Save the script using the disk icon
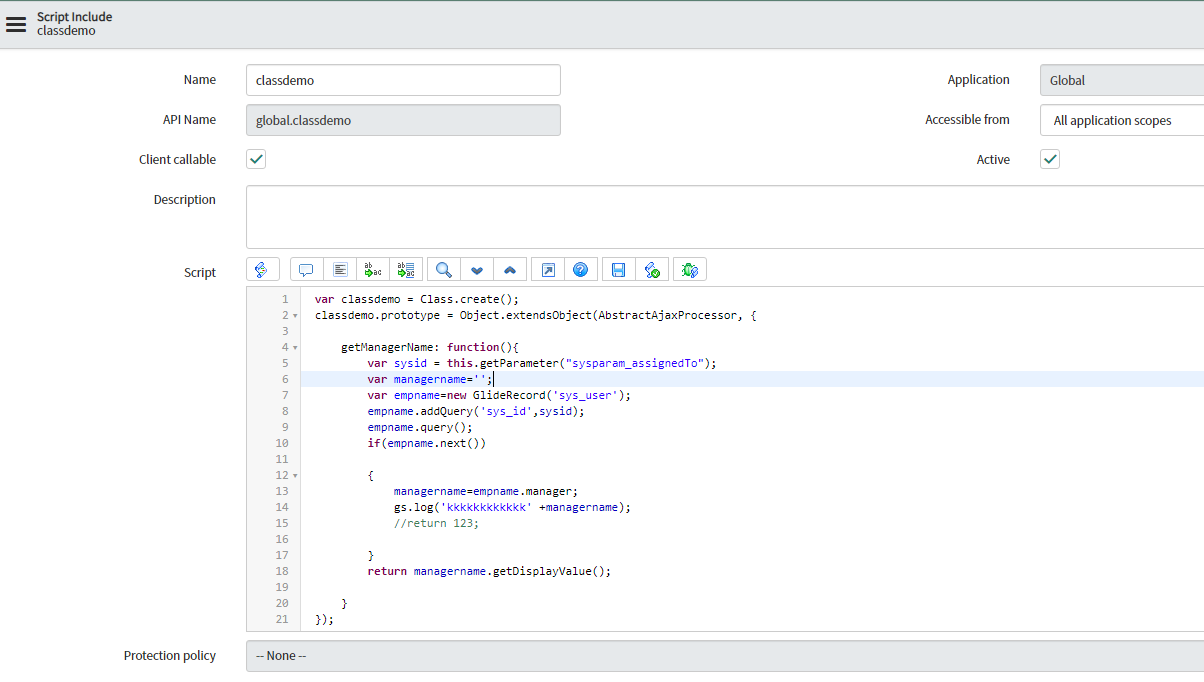This screenshot has width=1204, height=682. point(617,269)
